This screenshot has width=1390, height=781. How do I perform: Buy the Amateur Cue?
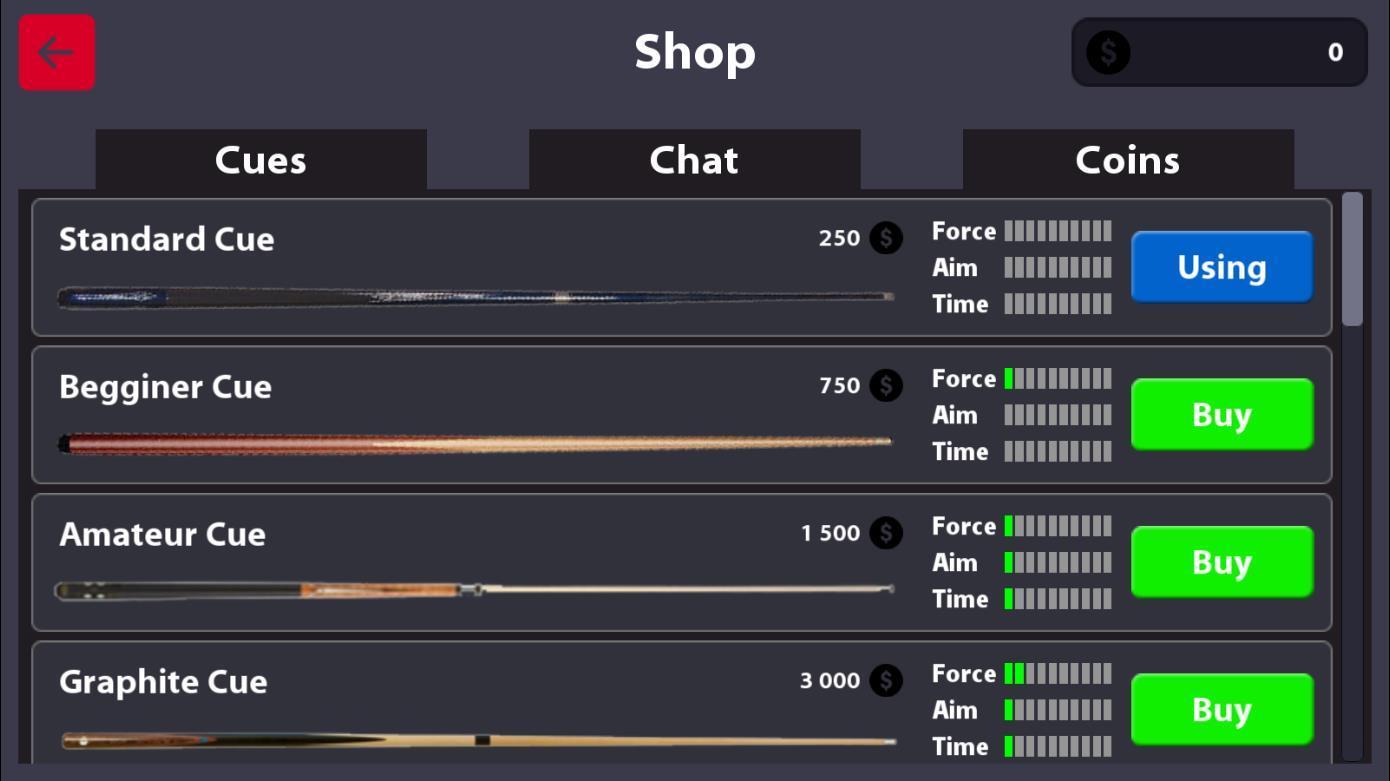tap(1221, 562)
